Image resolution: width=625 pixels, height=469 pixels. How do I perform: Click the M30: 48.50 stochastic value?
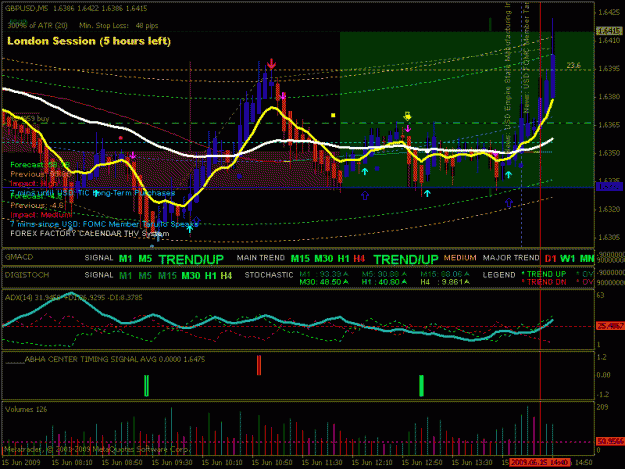click(324, 282)
